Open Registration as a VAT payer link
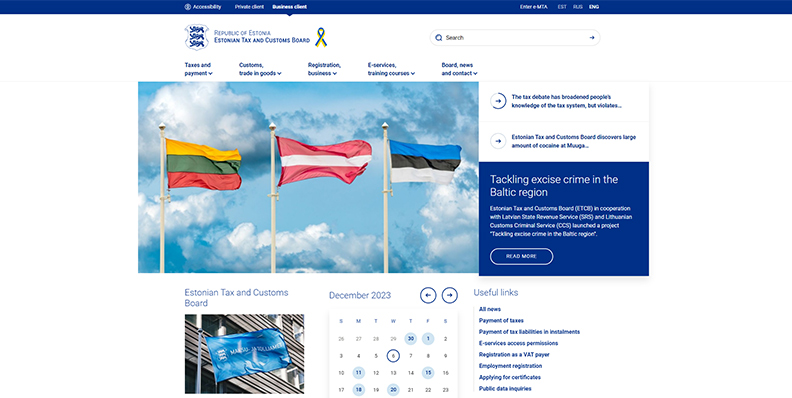792x398 pixels. click(514, 355)
